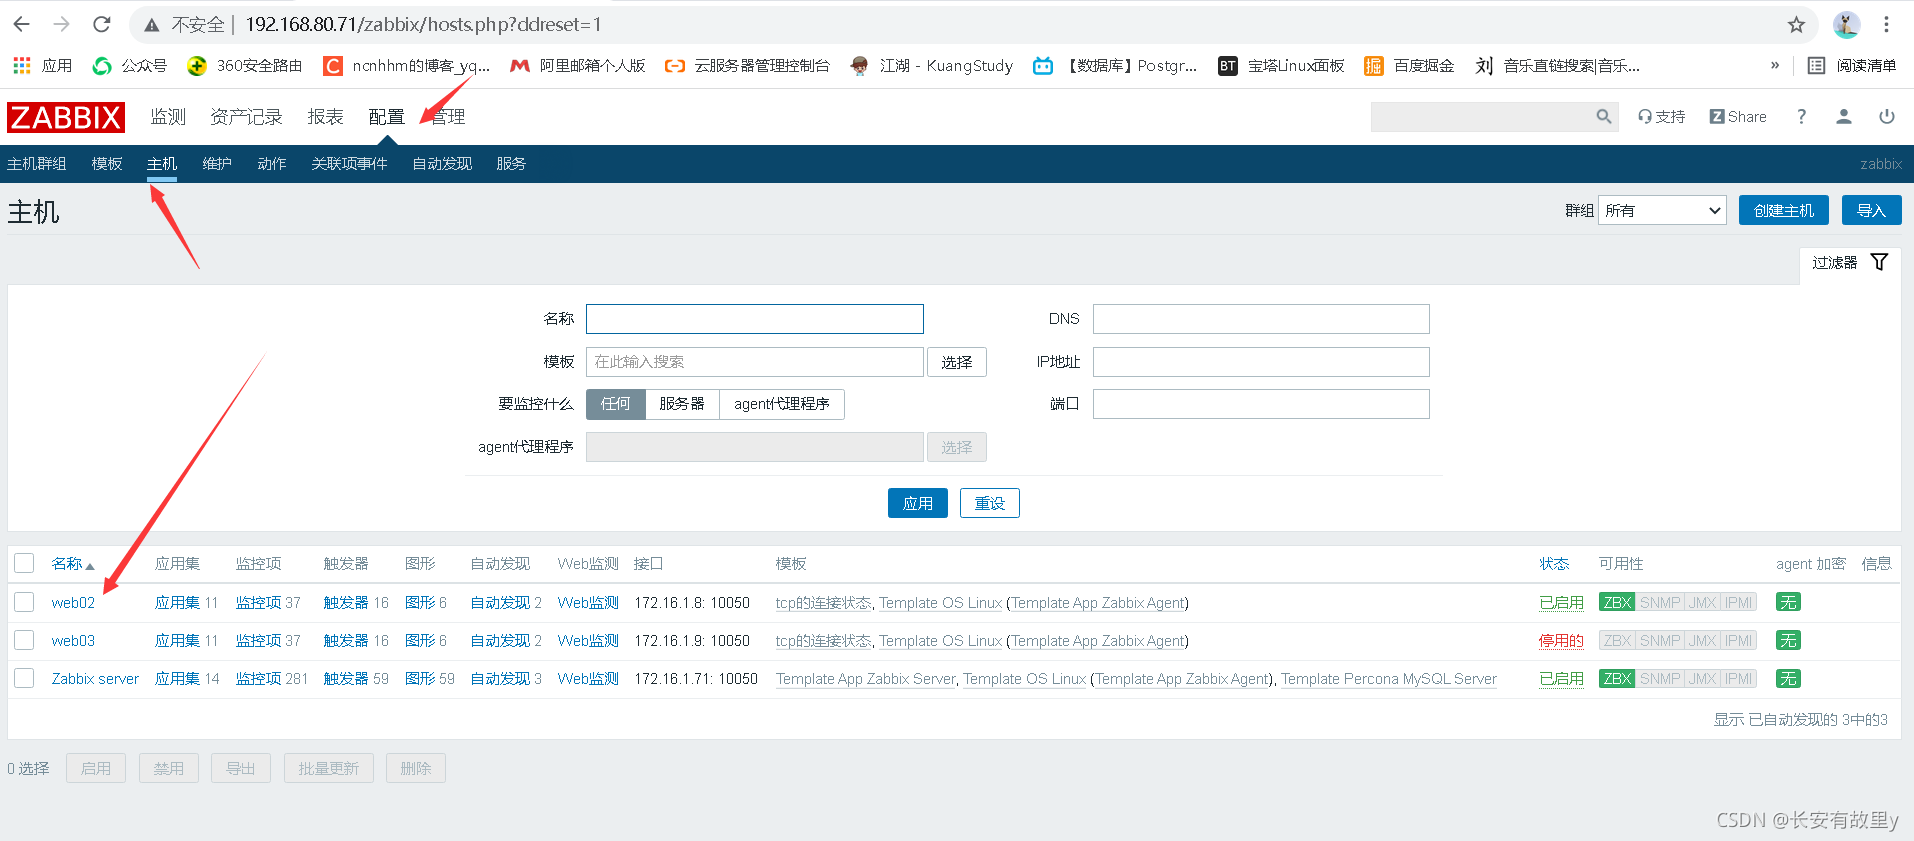
Task: Click 选择 button next to 模板
Action: (957, 362)
